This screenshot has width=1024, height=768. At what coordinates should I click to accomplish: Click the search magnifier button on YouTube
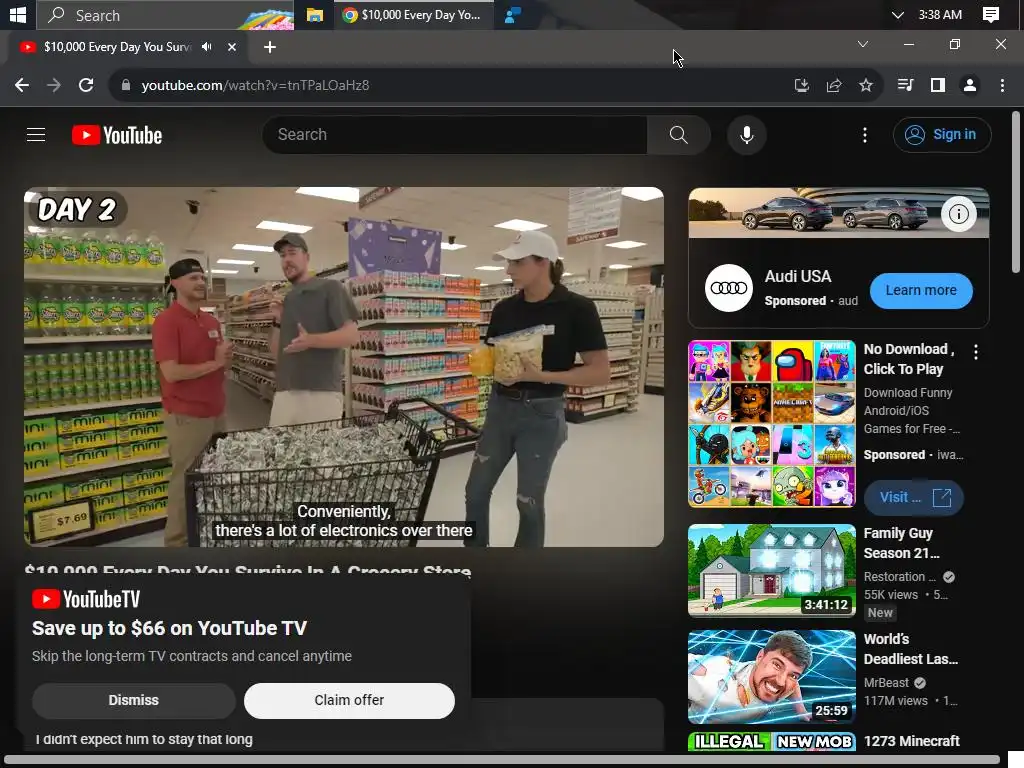(679, 135)
